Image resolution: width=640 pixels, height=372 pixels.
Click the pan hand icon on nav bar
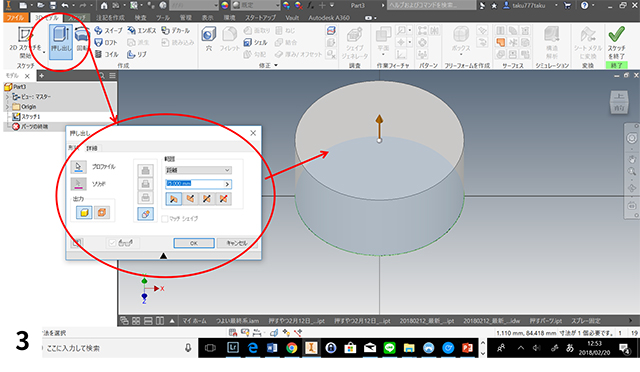(x=631, y=158)
